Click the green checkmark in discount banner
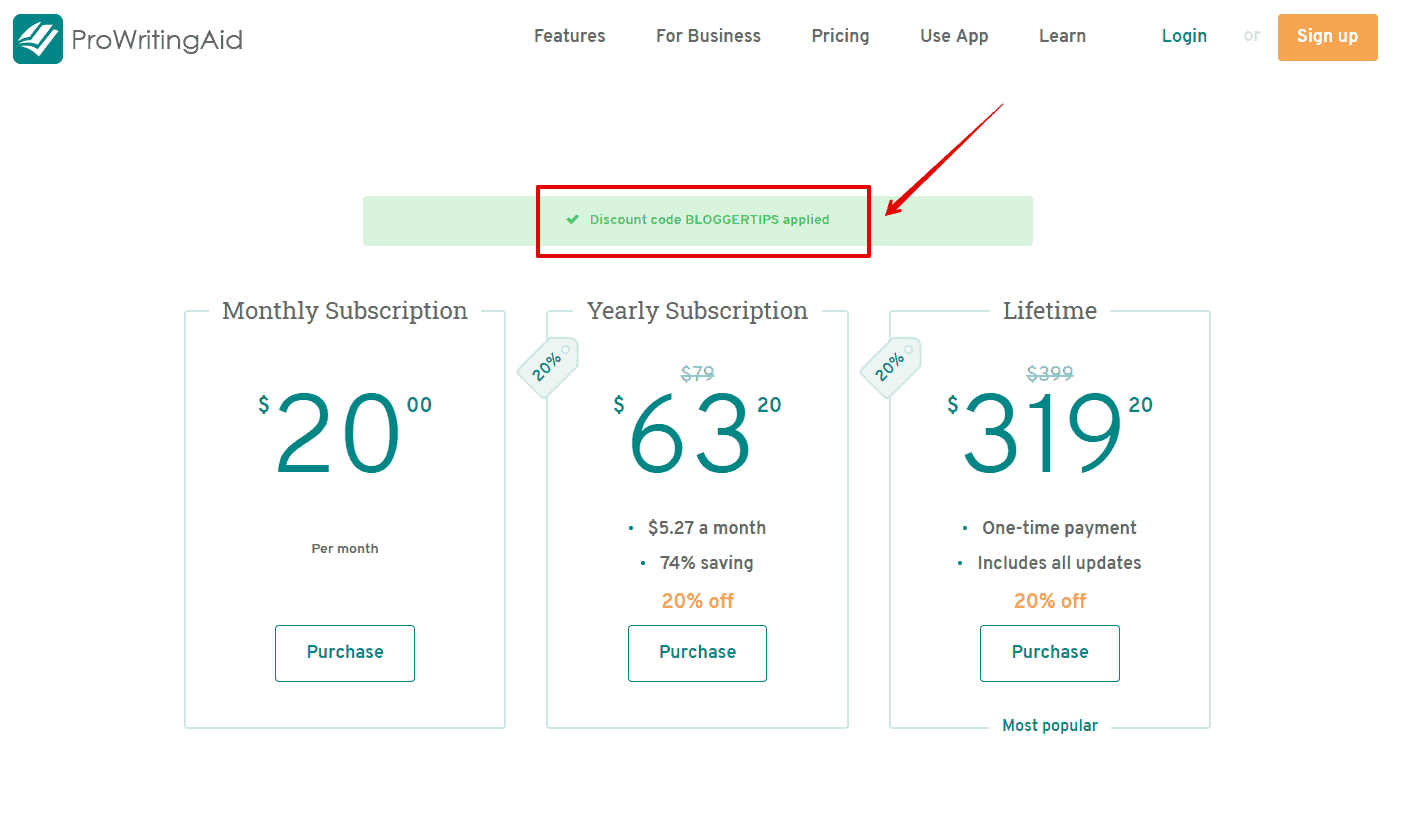 (x=572, y=220)
